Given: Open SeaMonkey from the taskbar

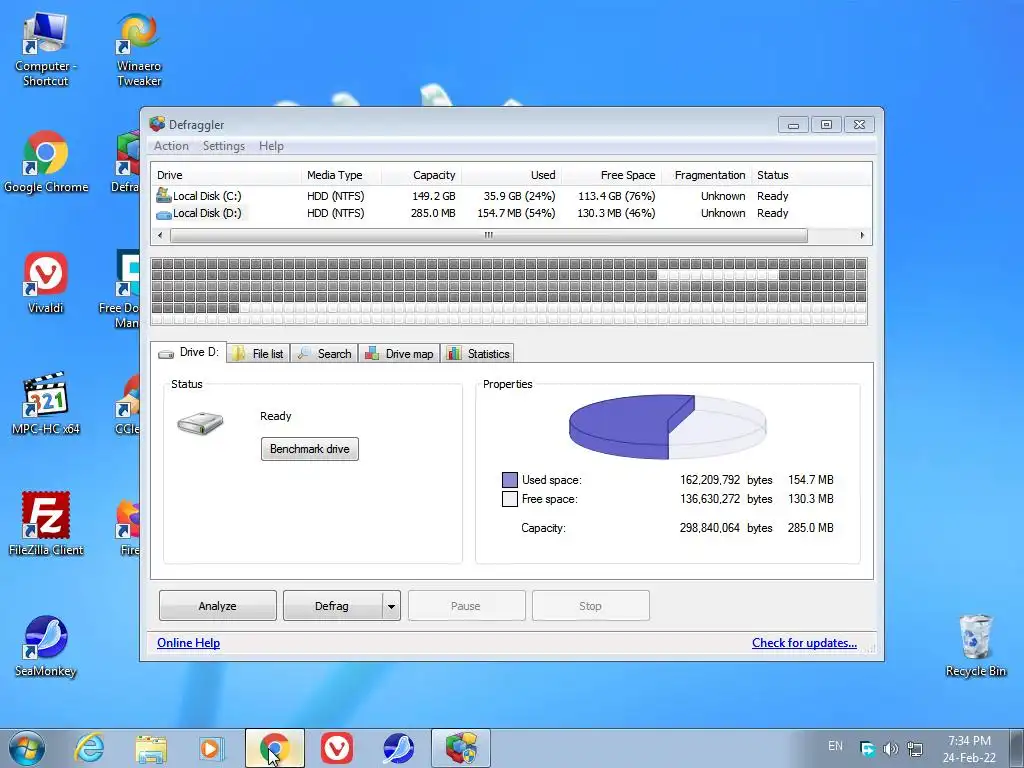Looking at the screenshot, I should (398, 748).
